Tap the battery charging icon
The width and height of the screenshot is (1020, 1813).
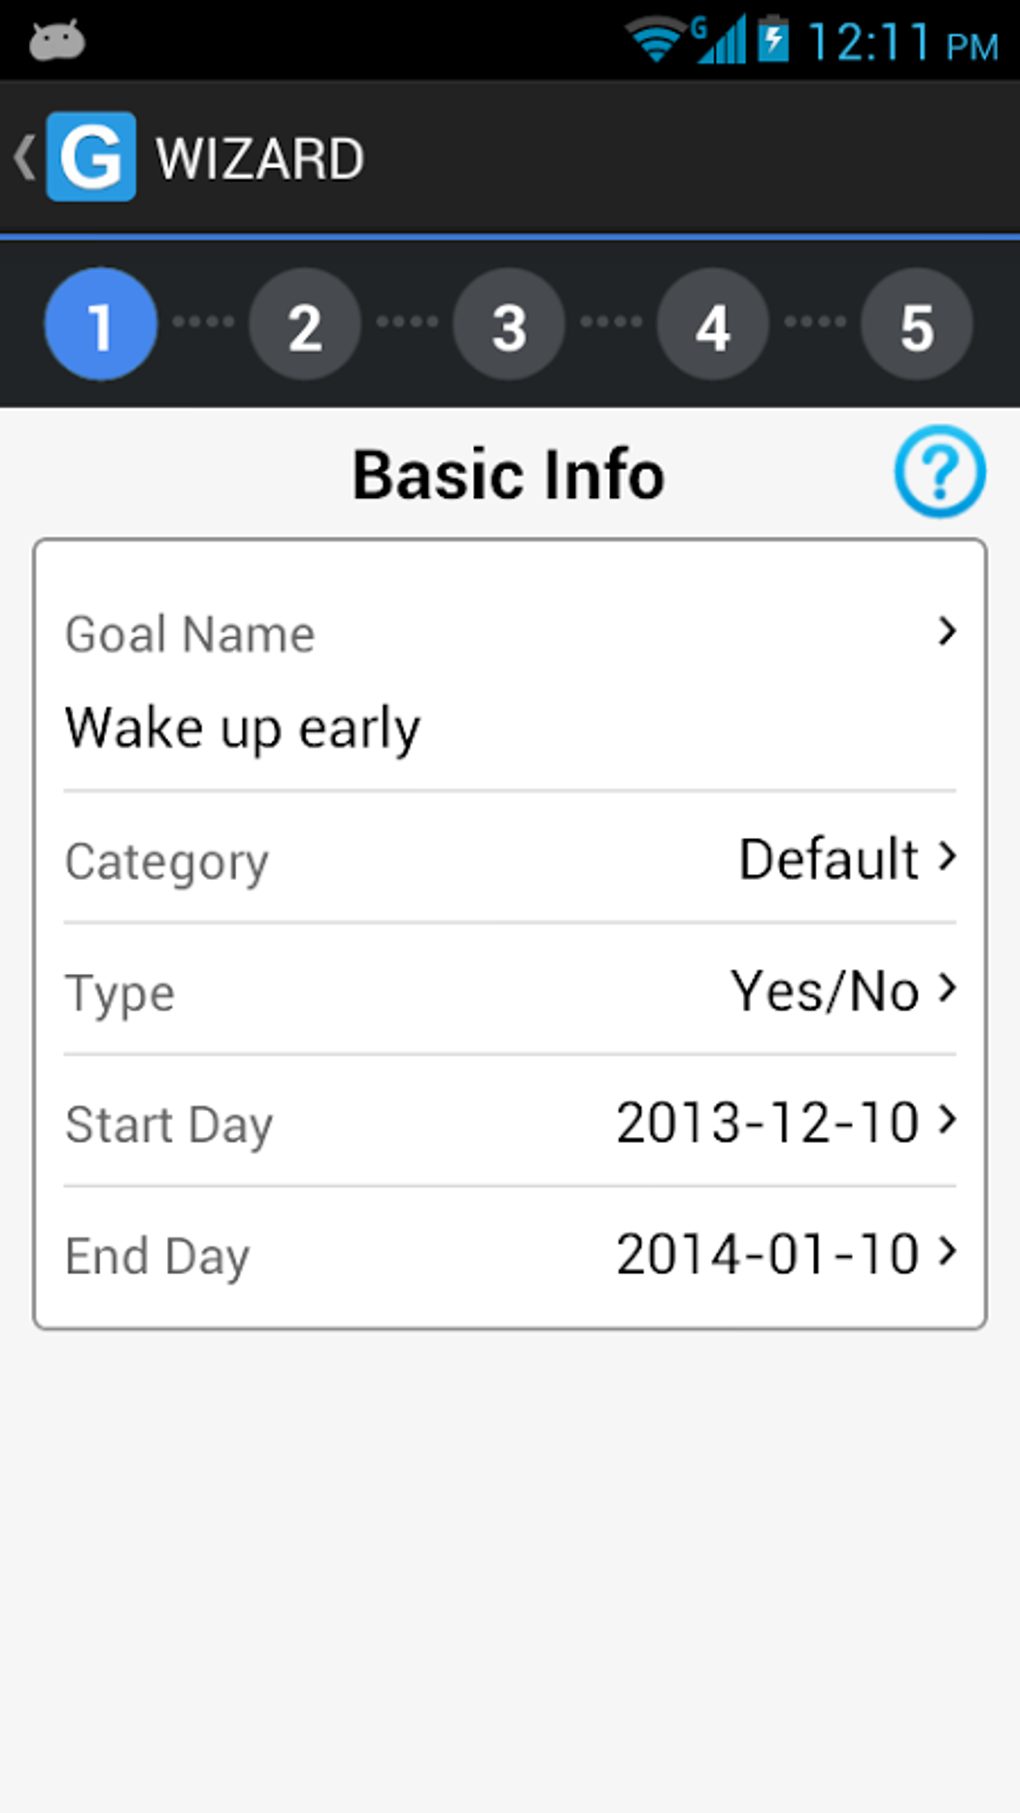click(x=773, y=41)
